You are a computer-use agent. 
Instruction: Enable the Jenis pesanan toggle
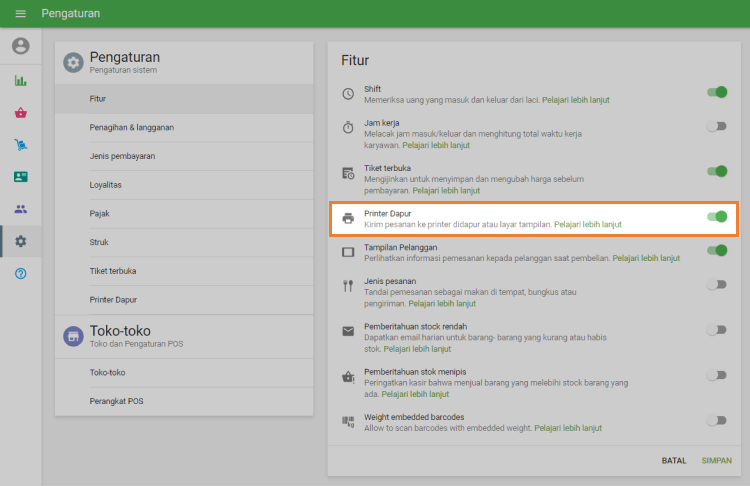coord(716,284)
